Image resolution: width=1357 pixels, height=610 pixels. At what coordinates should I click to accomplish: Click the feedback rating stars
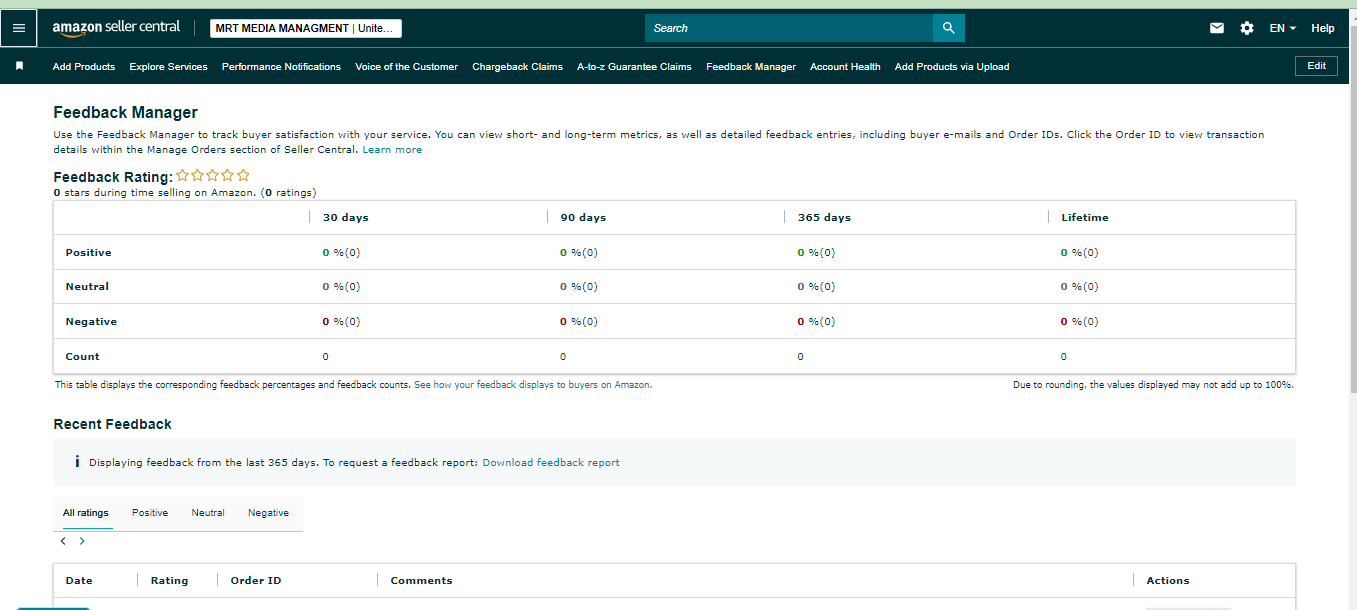[213, 175]
